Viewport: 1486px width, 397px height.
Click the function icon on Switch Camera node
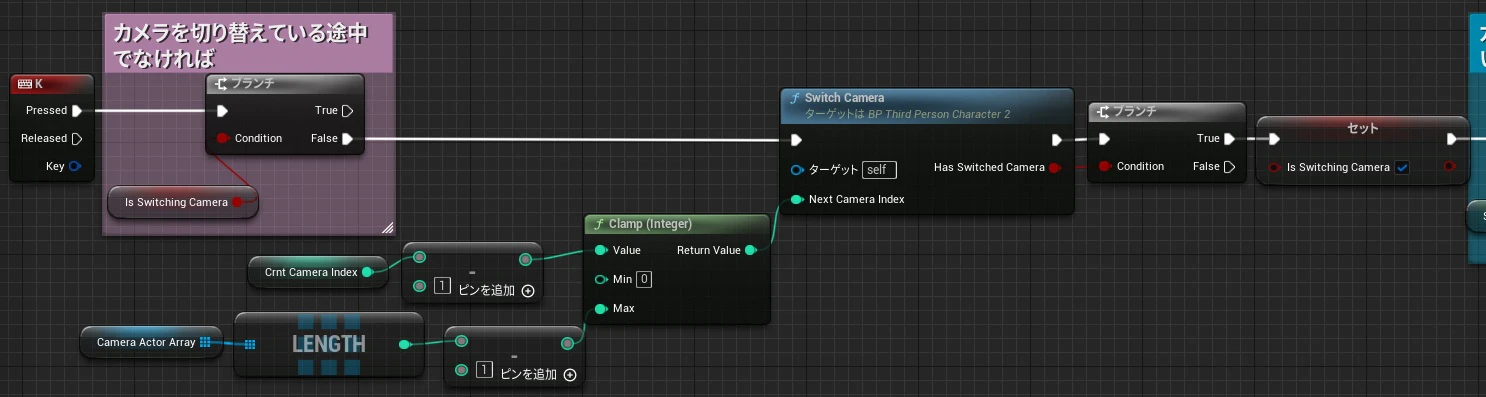[x=794, y=98]
